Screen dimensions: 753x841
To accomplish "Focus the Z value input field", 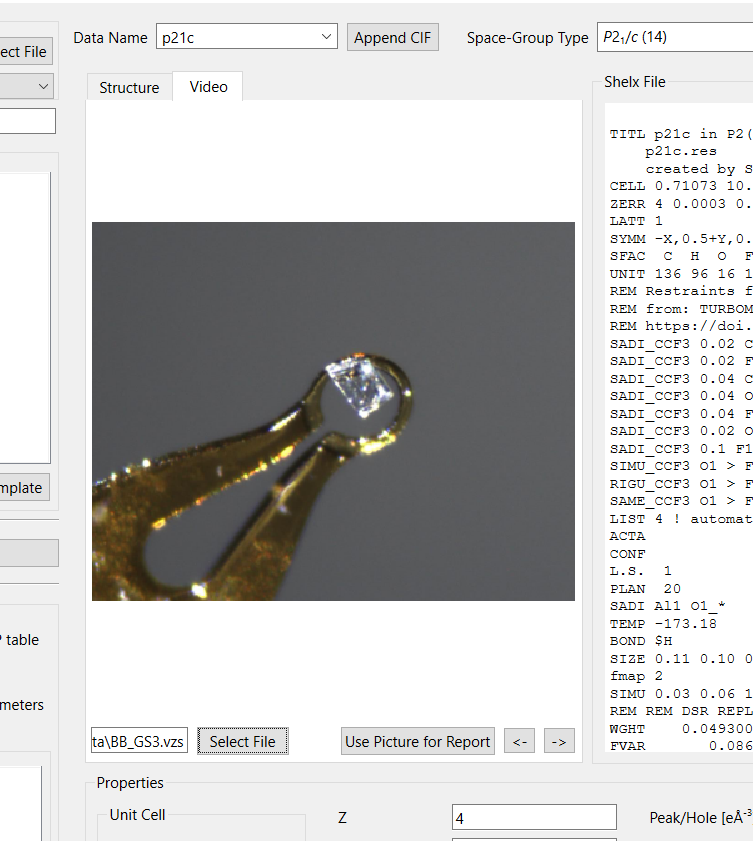I will tap(534, 817).
